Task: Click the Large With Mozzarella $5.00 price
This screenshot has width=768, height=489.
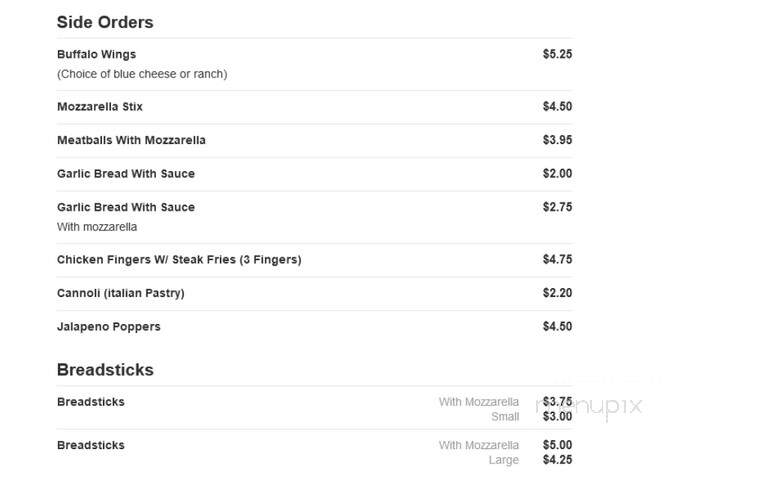Action: coord(557,445)
